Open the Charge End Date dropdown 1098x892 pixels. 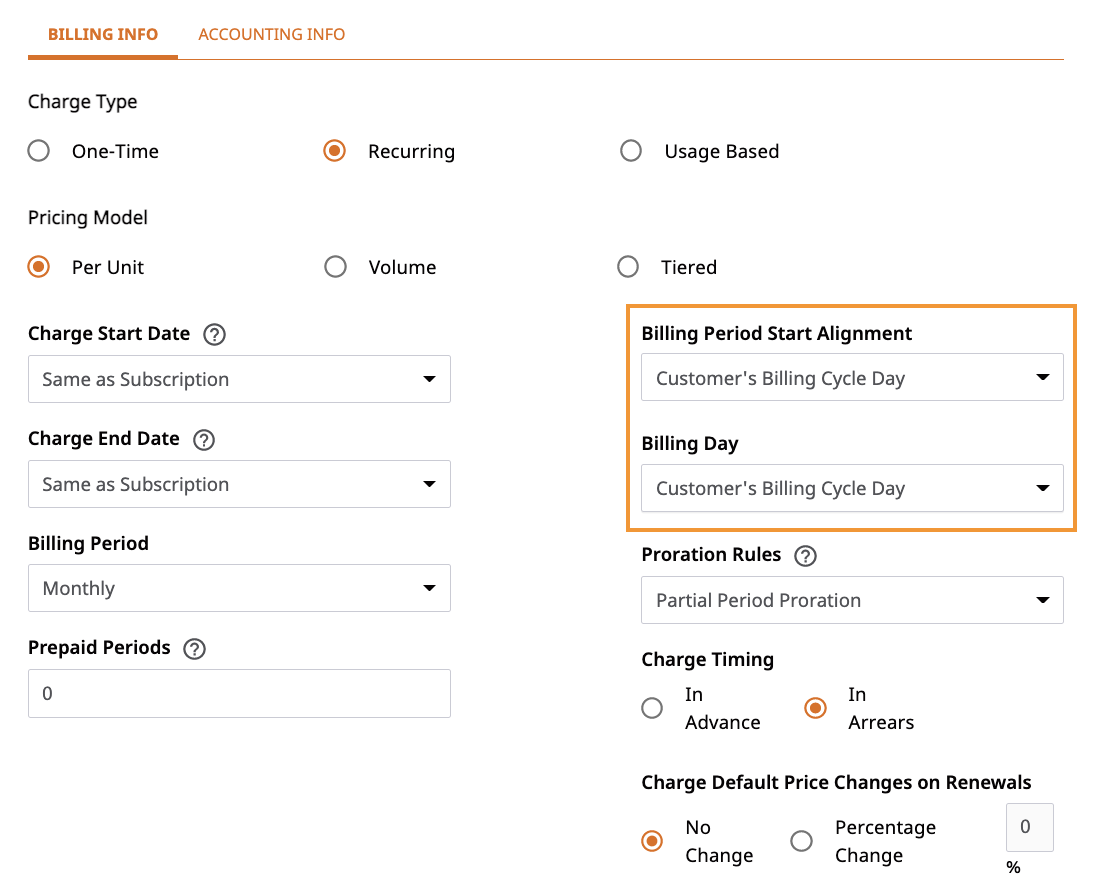(x=239, y=484)
